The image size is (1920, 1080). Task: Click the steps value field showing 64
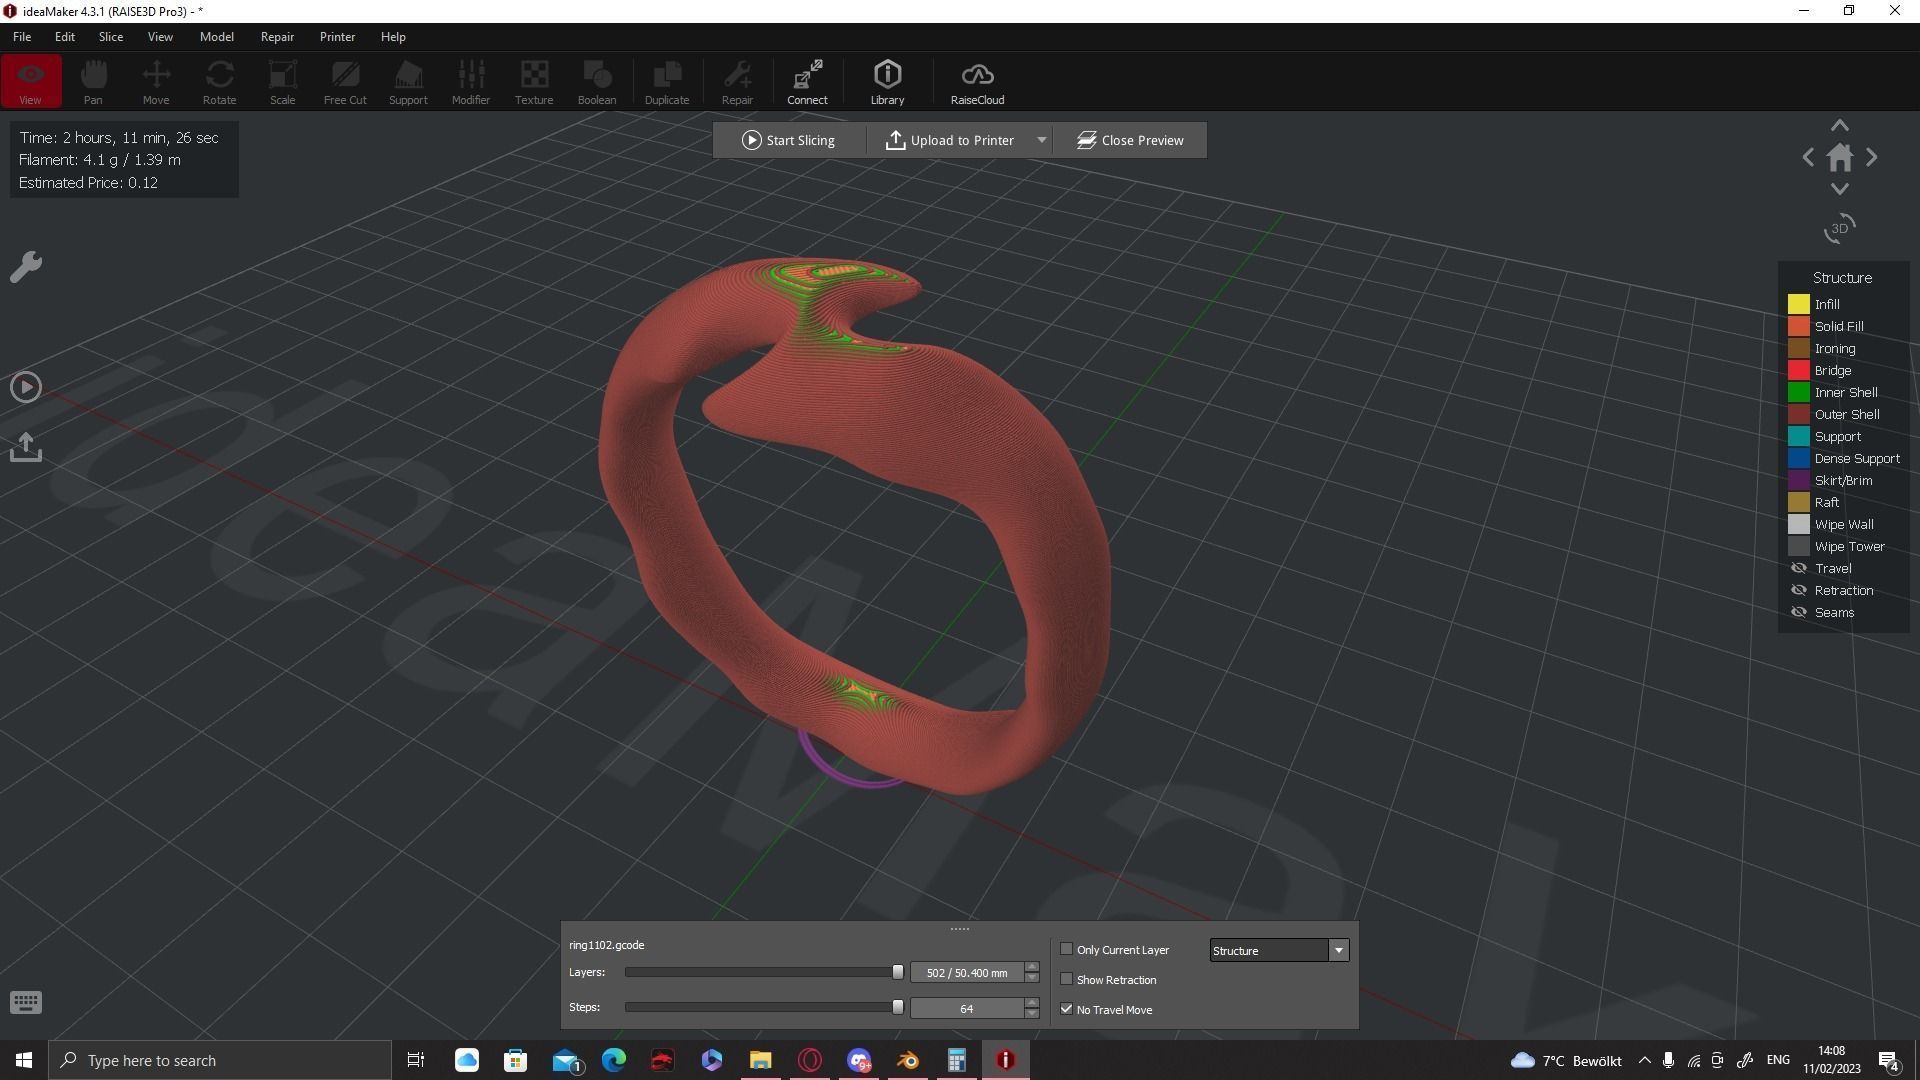pyautogui.click(x=967, y=1009)
